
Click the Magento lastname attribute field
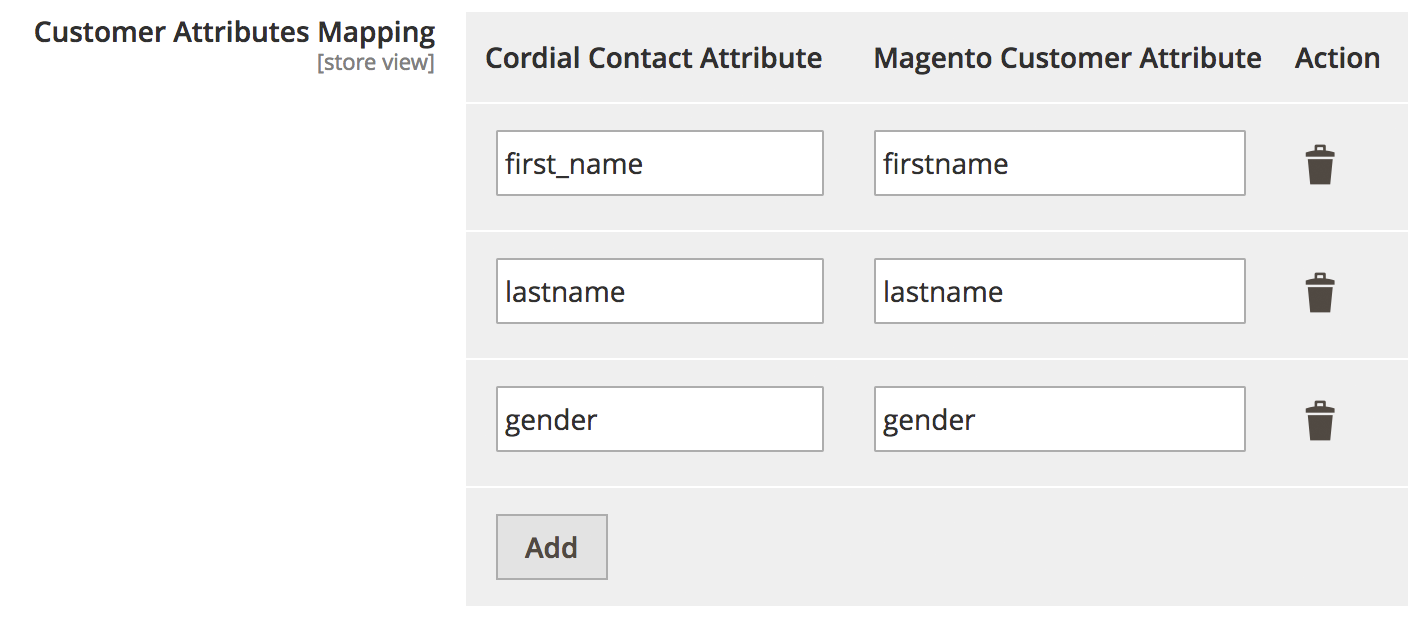click(x=1060, y=291)
